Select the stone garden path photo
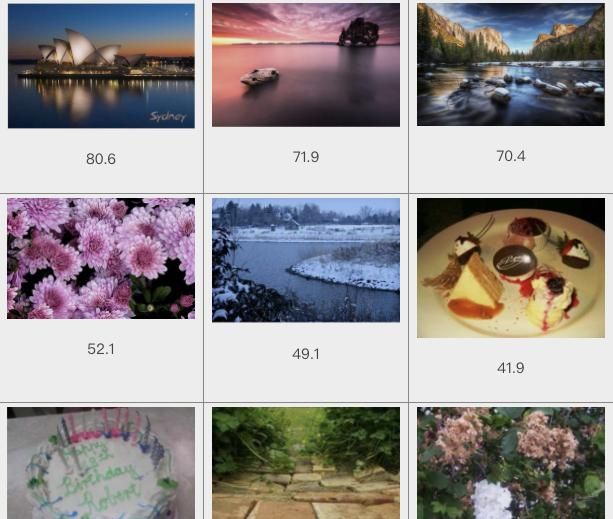Image resolution: width=613 pixels, height=519 pixels. tap(306, 463)
